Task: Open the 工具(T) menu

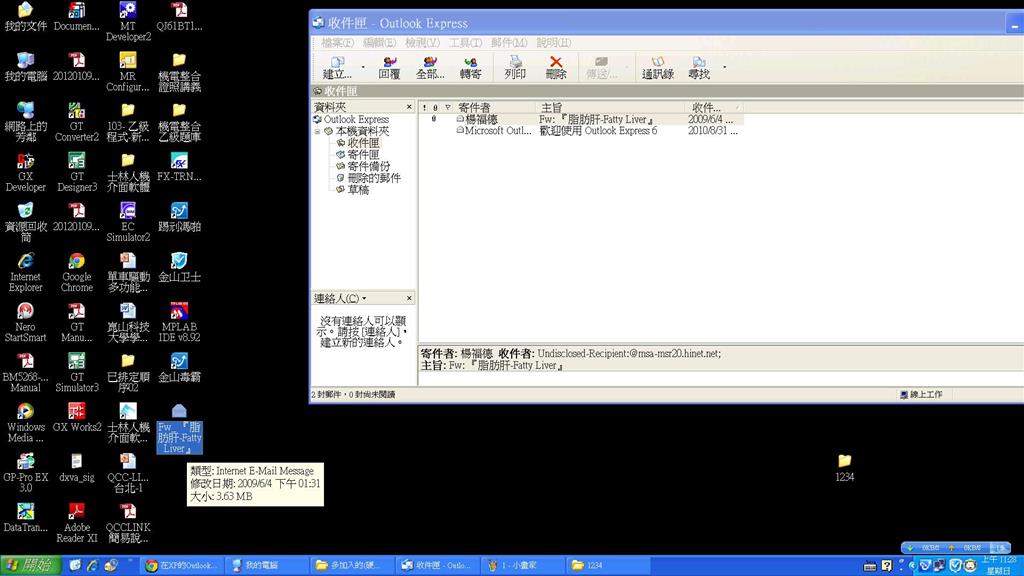Action: (x=465, y=42)
